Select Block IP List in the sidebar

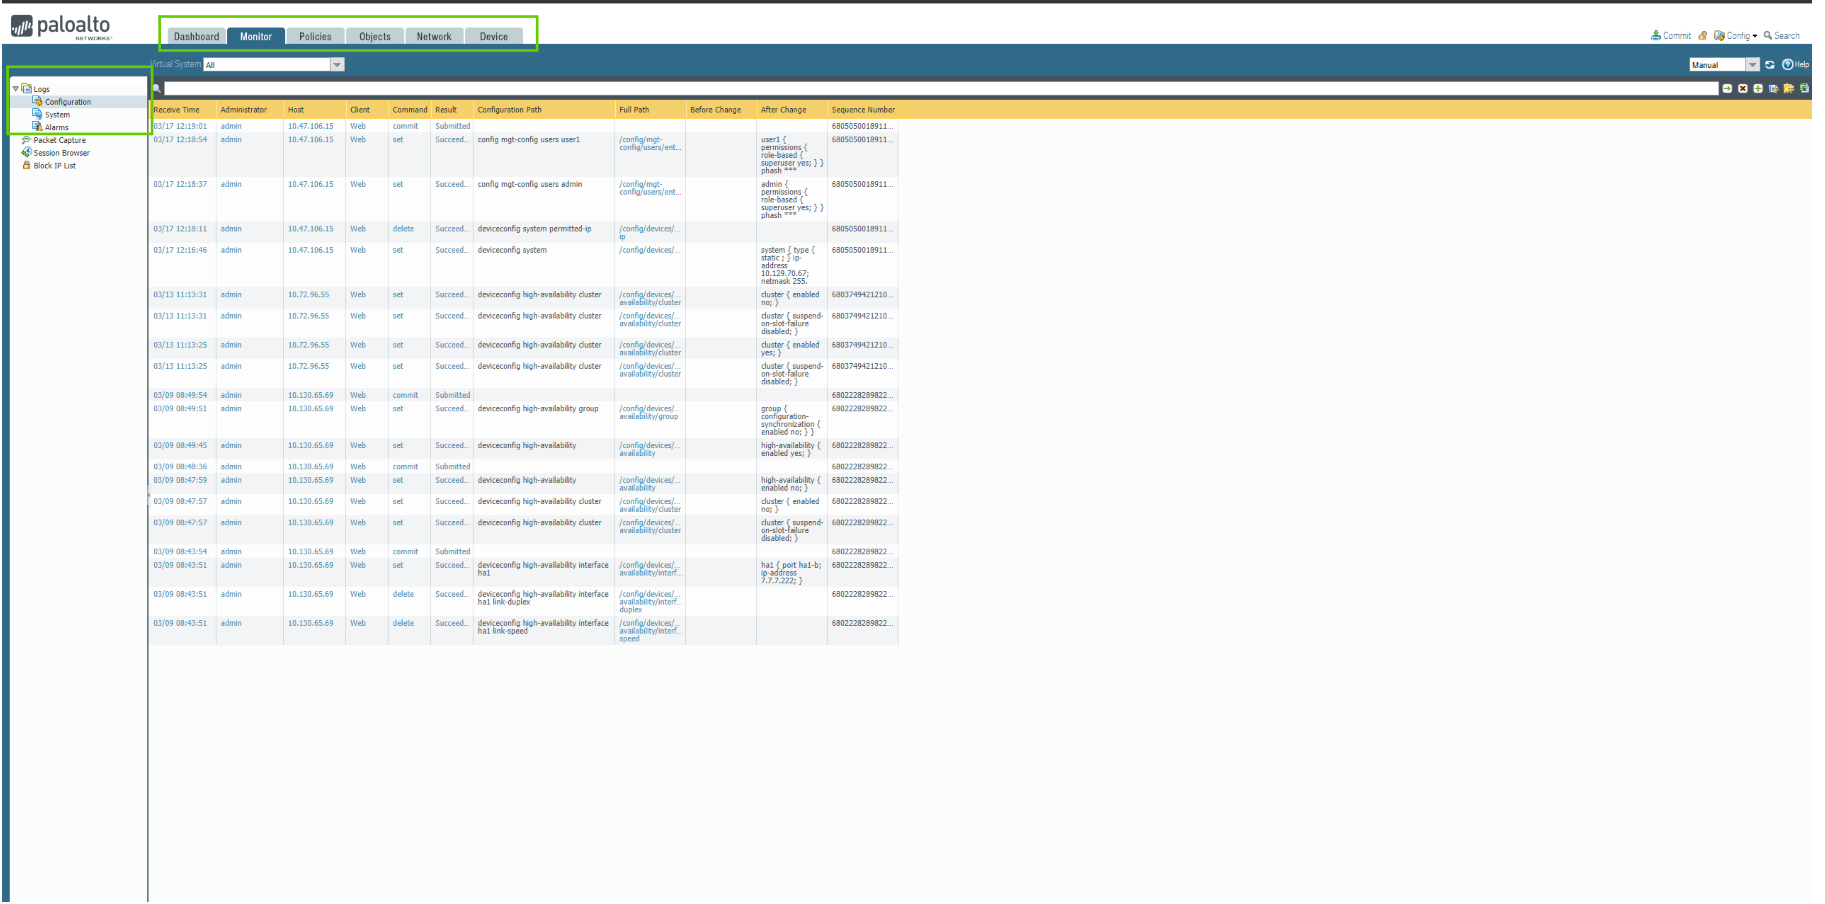tap(55, 166)
